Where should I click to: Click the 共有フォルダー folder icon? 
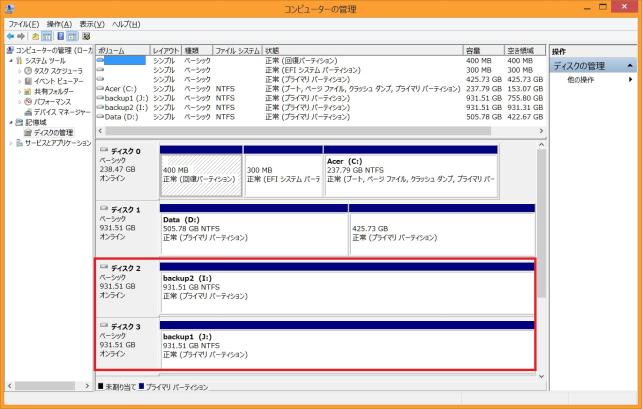click(28, 91)
